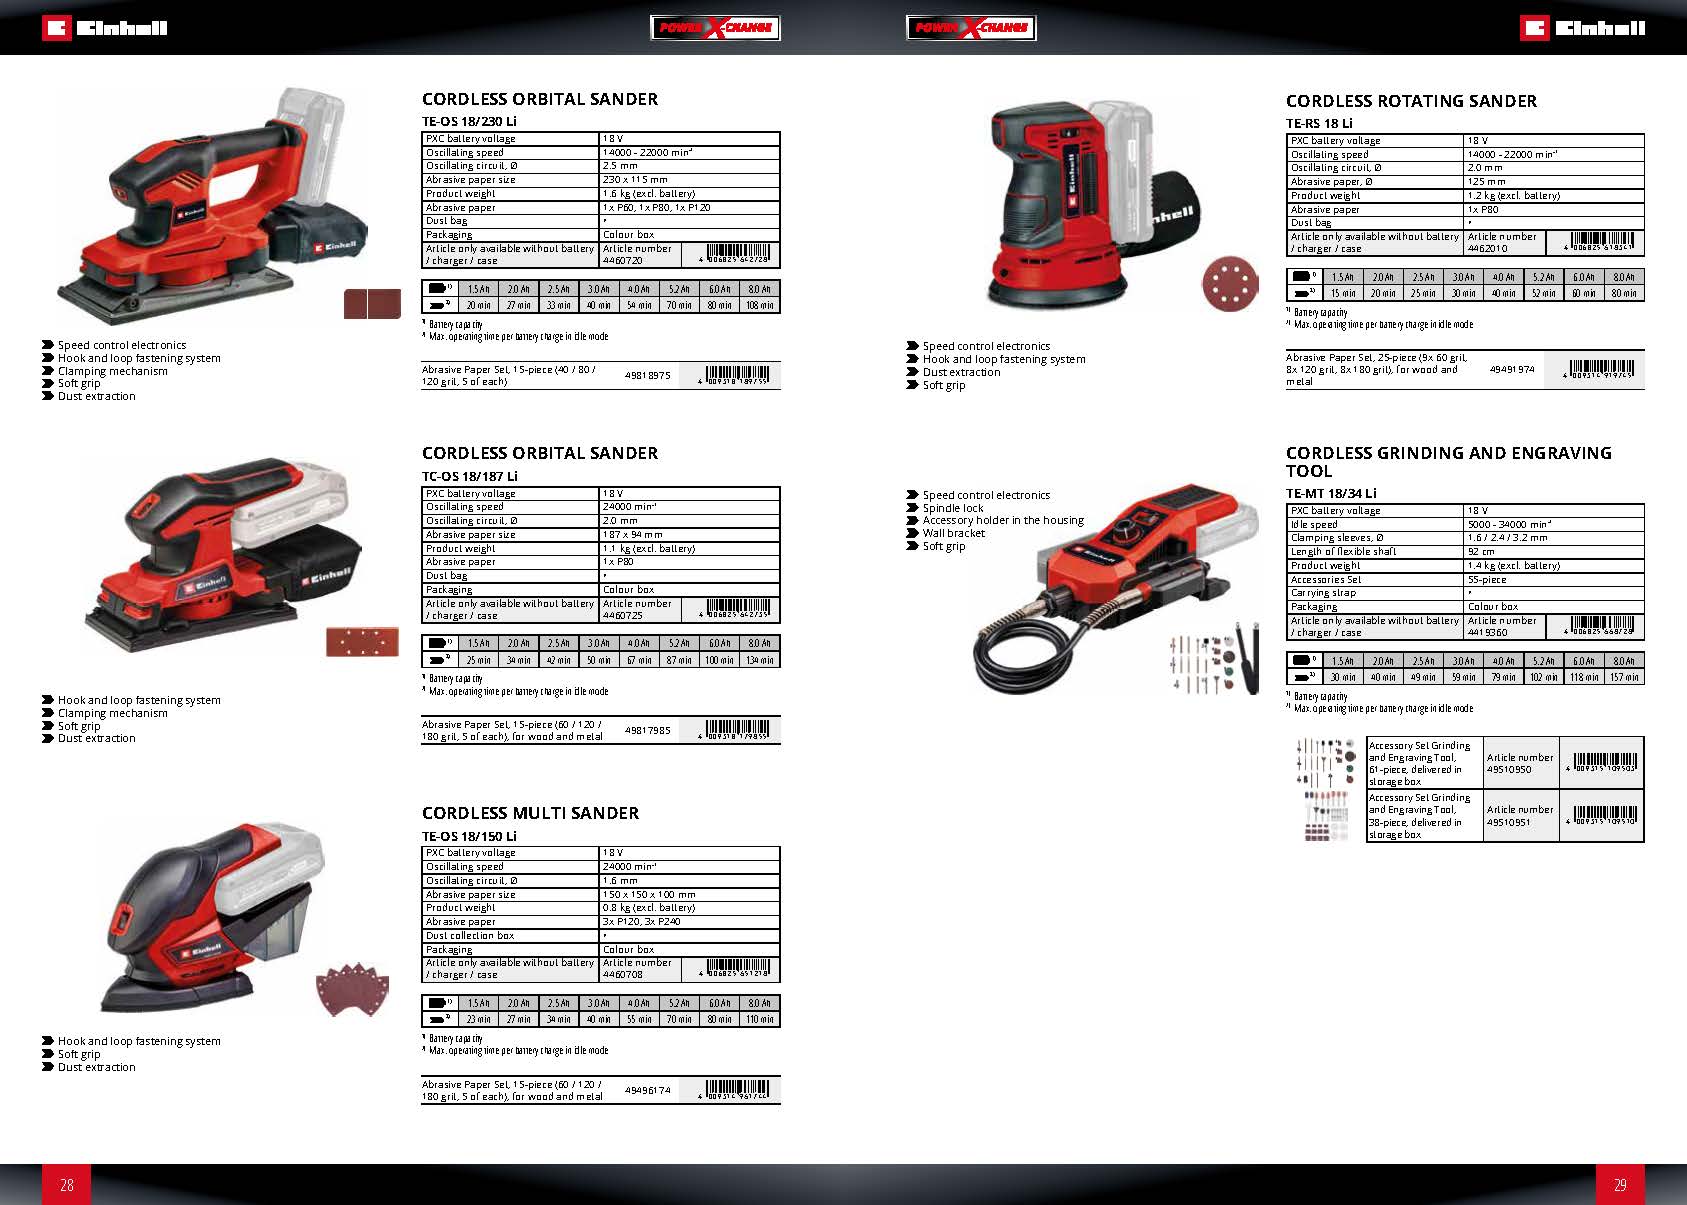Click the battery capacity icon in the TE-RS 18 Li table

(1303, 277)
